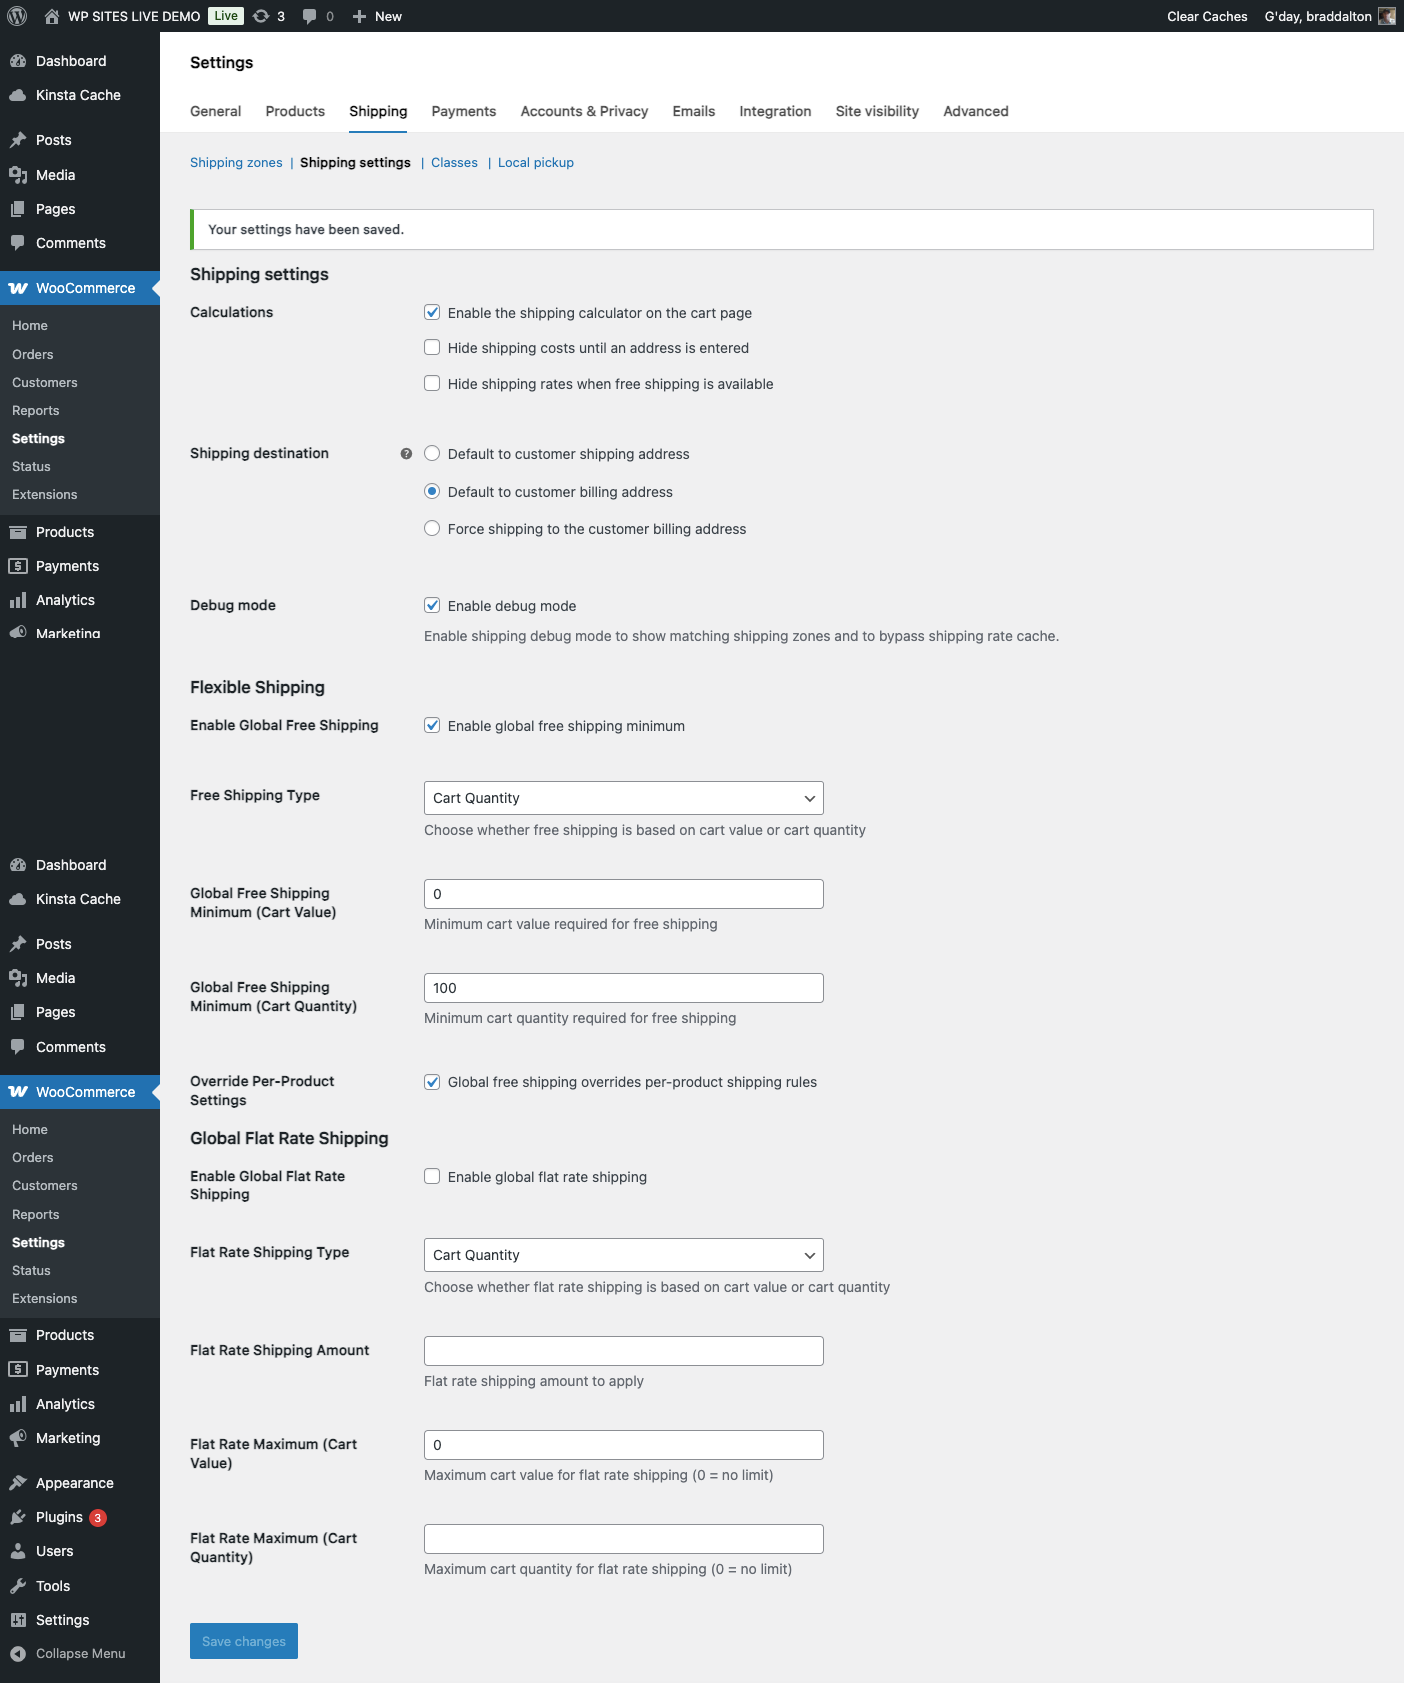
Task: Click the WordPress logo in admin bar
Action: pos(17,16)
